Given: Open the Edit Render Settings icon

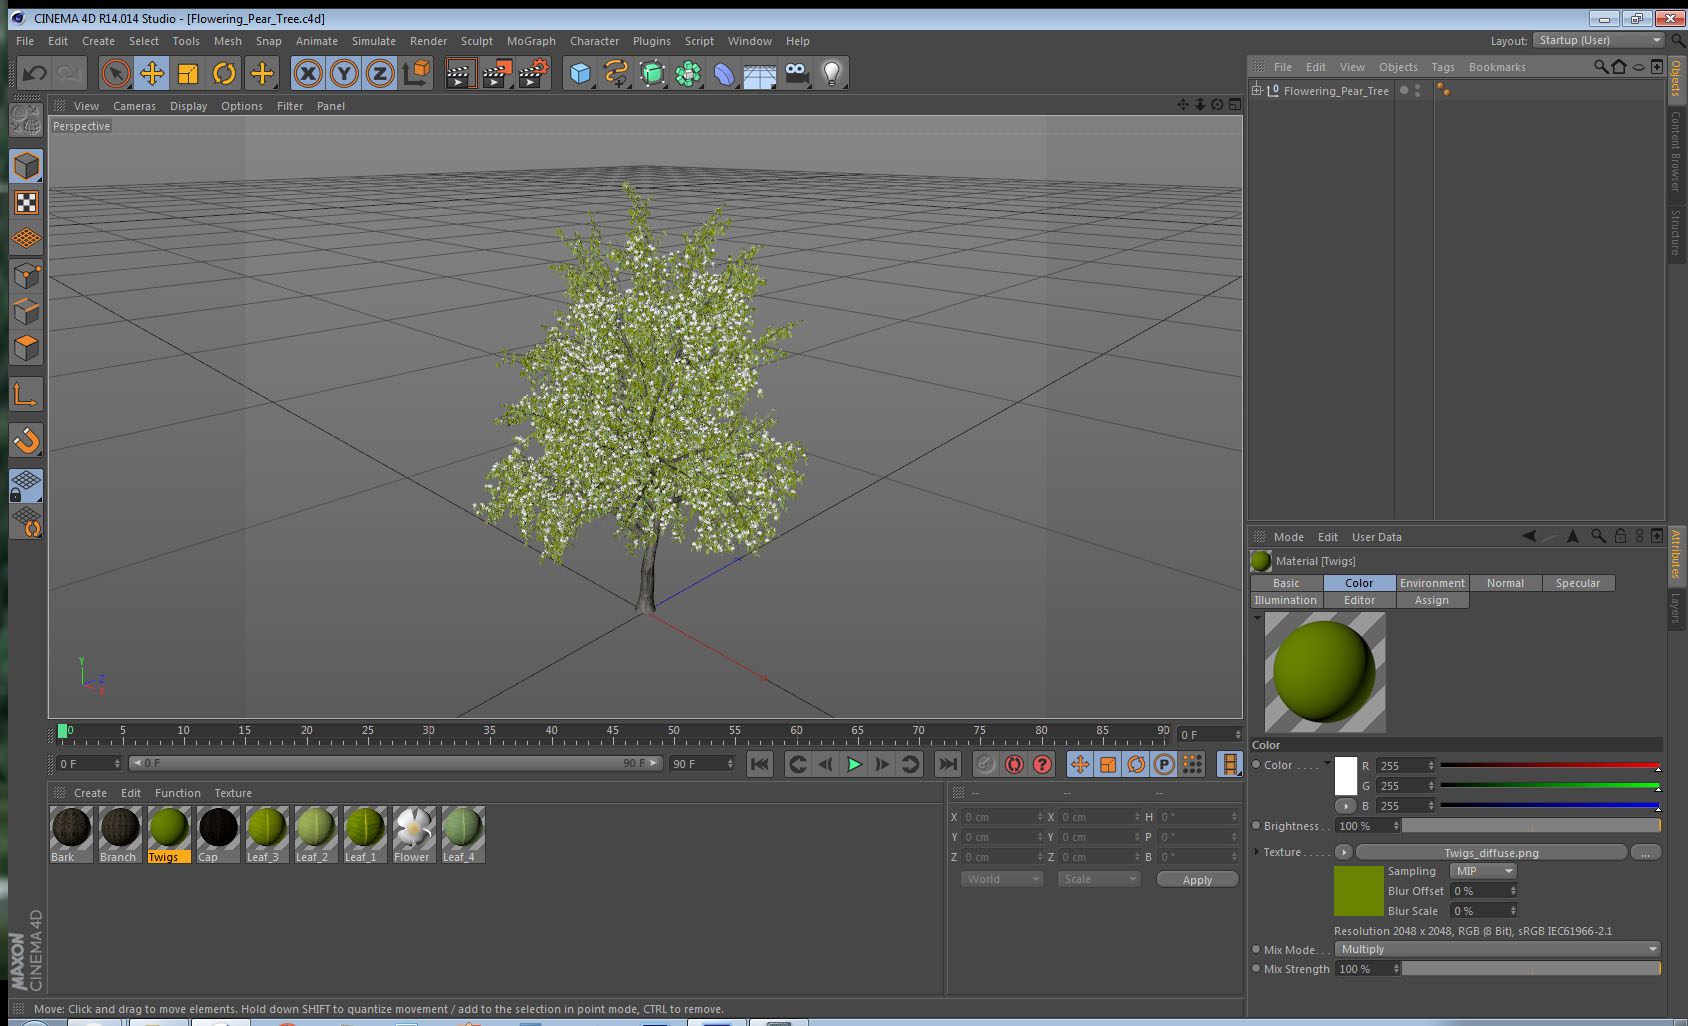Looking at the screenshot, I should (533, 73).
